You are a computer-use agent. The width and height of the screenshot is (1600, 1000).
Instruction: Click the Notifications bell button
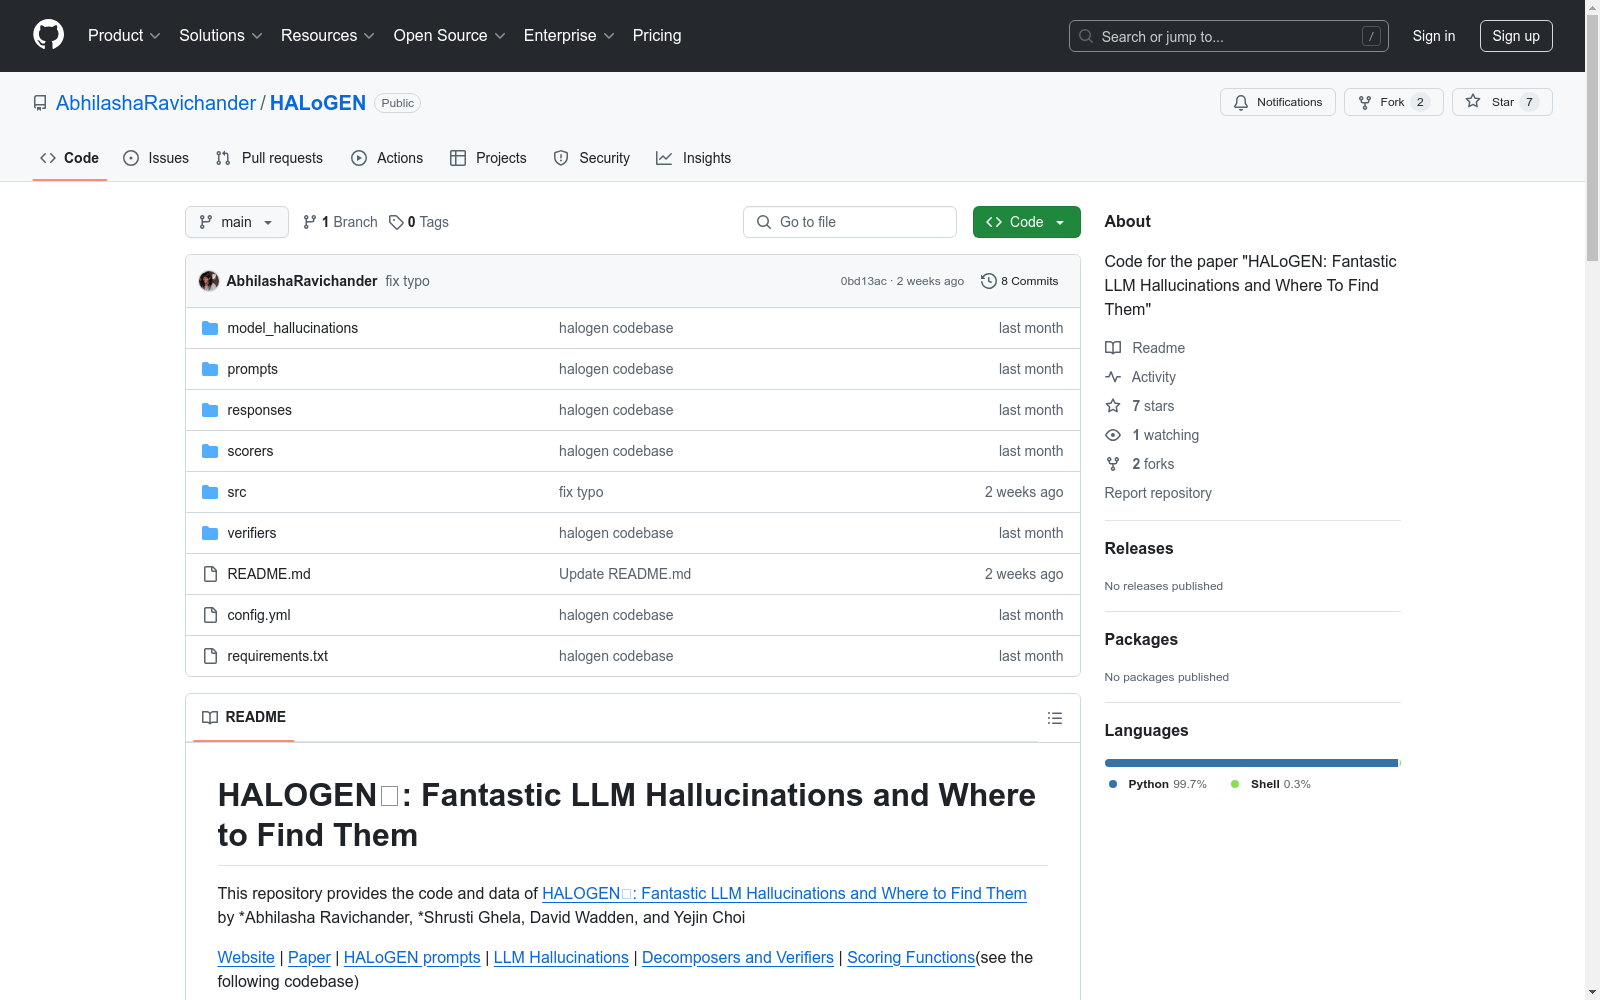coord(1277,102)
